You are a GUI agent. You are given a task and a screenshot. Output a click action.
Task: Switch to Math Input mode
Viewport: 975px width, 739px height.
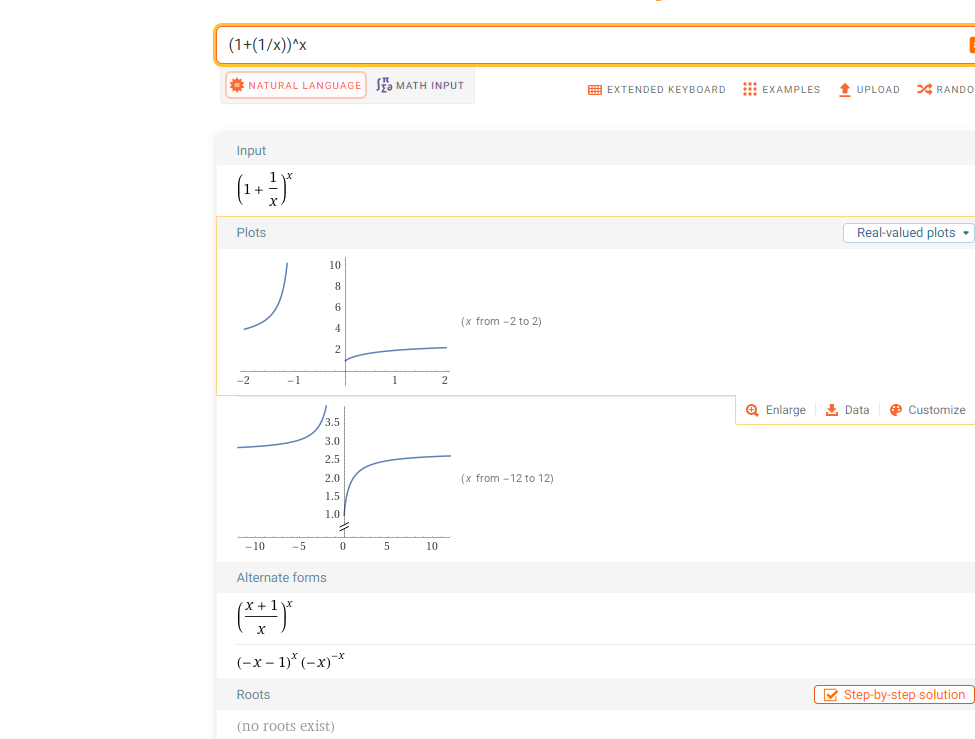(420, 86)
